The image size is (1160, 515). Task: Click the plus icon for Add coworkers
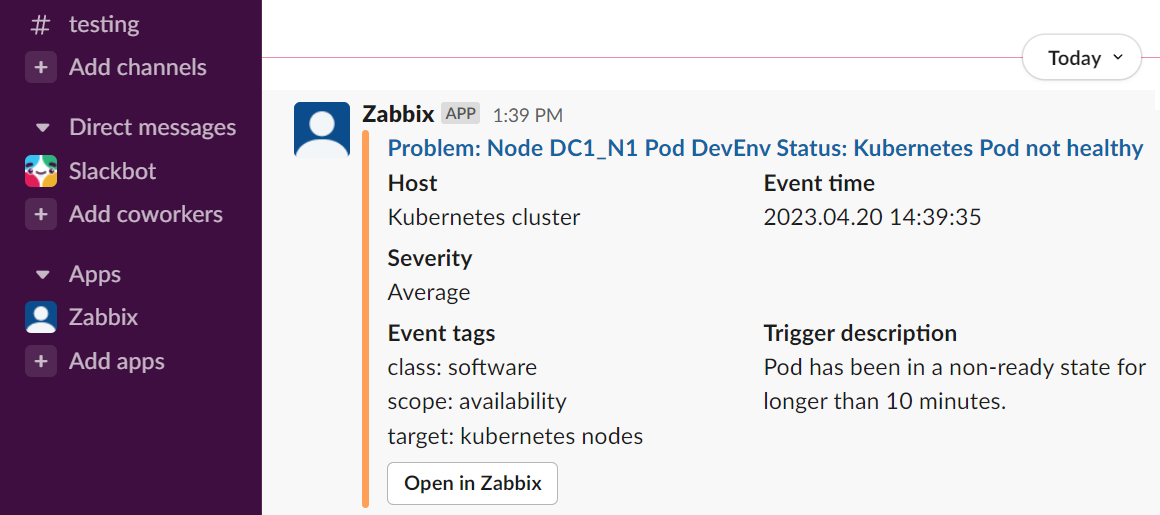coord(41,215)
